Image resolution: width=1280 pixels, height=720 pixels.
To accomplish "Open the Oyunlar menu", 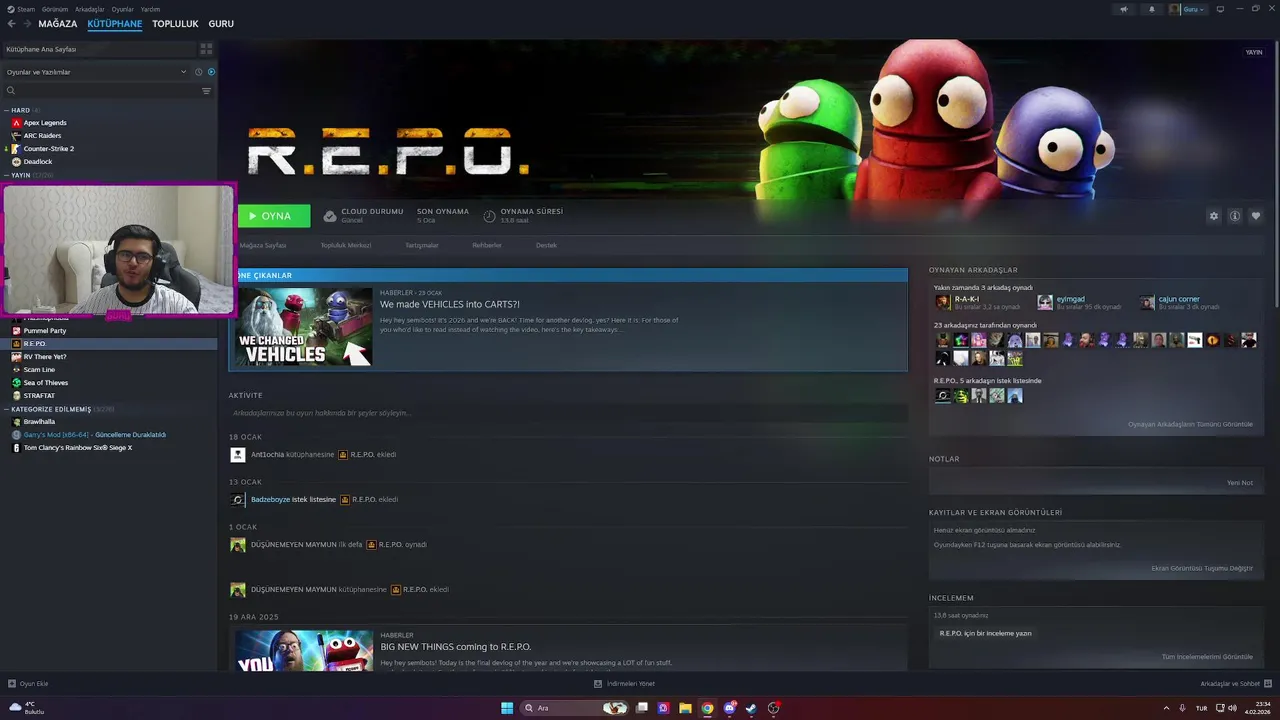I will (122, 9).
